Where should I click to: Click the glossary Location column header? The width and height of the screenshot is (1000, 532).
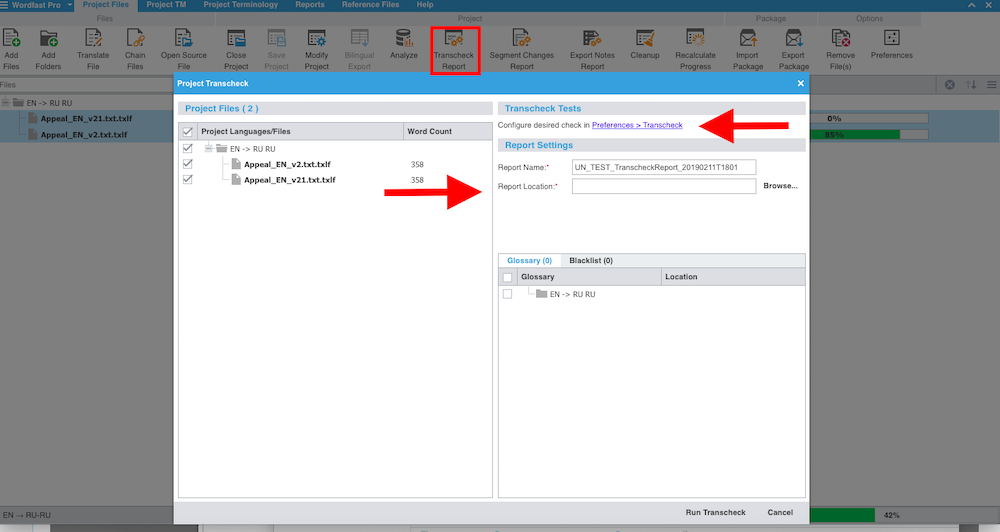pyautogui.click(x=733, y=277)
